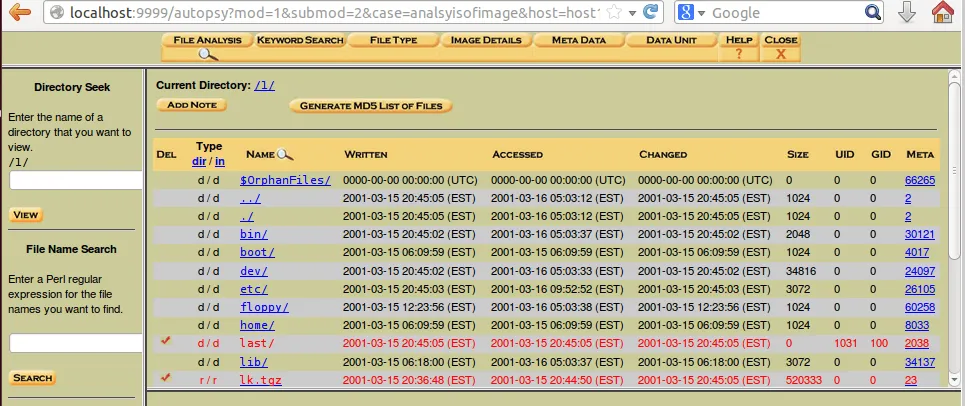Click the browser home icon

coord(944,13)
